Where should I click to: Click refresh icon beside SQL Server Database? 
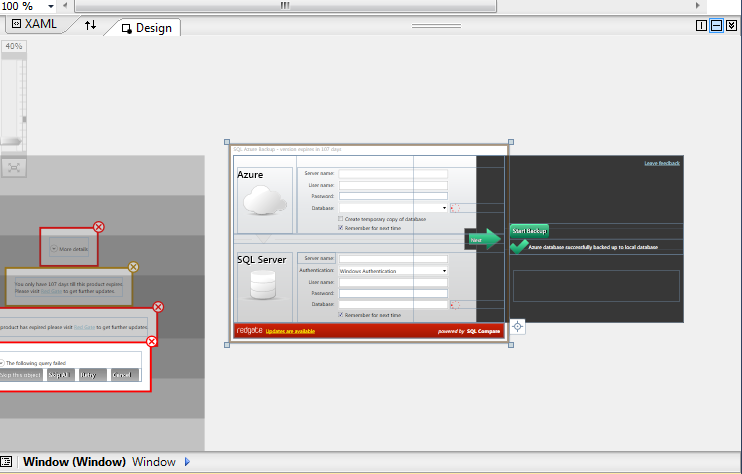[x=455, y=305]
